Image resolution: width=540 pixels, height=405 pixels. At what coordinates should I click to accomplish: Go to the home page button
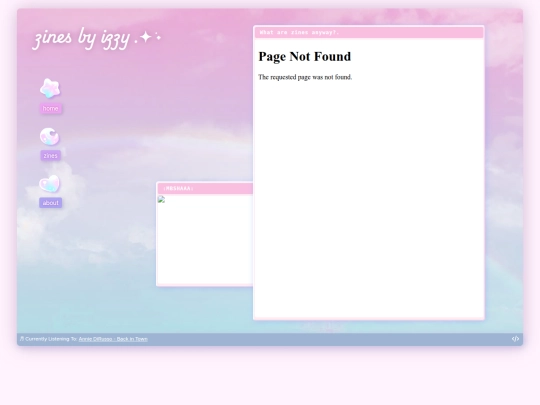(x=51, y=108)
